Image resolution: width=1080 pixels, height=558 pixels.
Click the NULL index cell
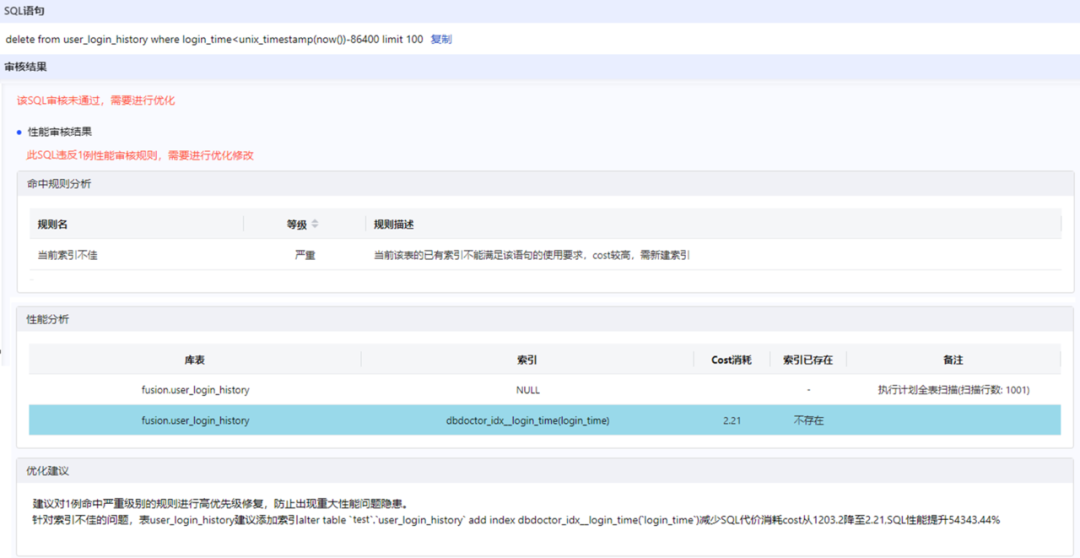pos(528,390)
